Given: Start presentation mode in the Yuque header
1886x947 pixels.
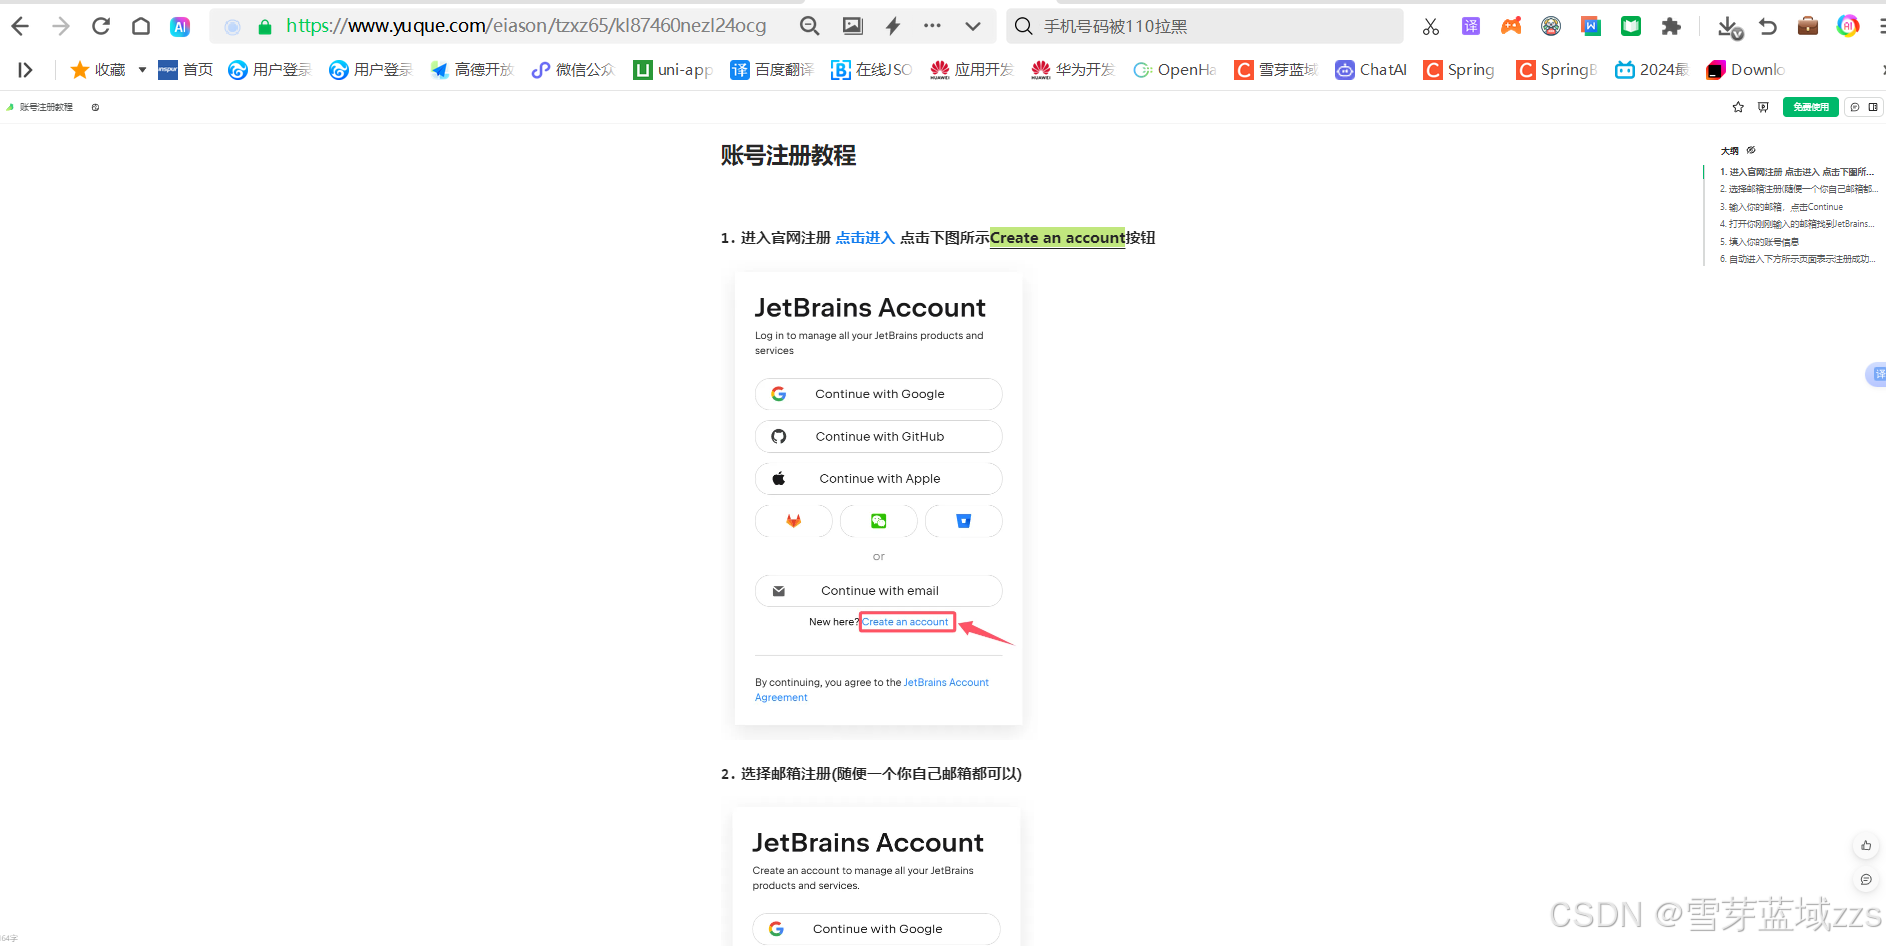Looking at the screenshot, I should (x=1763, y=107).
